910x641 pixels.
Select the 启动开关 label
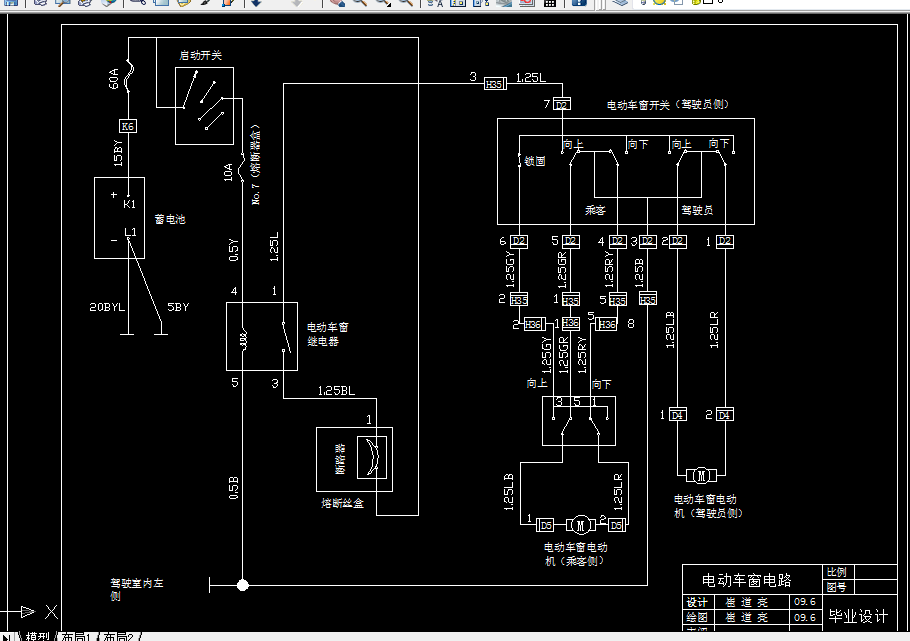tap(200, 55)
